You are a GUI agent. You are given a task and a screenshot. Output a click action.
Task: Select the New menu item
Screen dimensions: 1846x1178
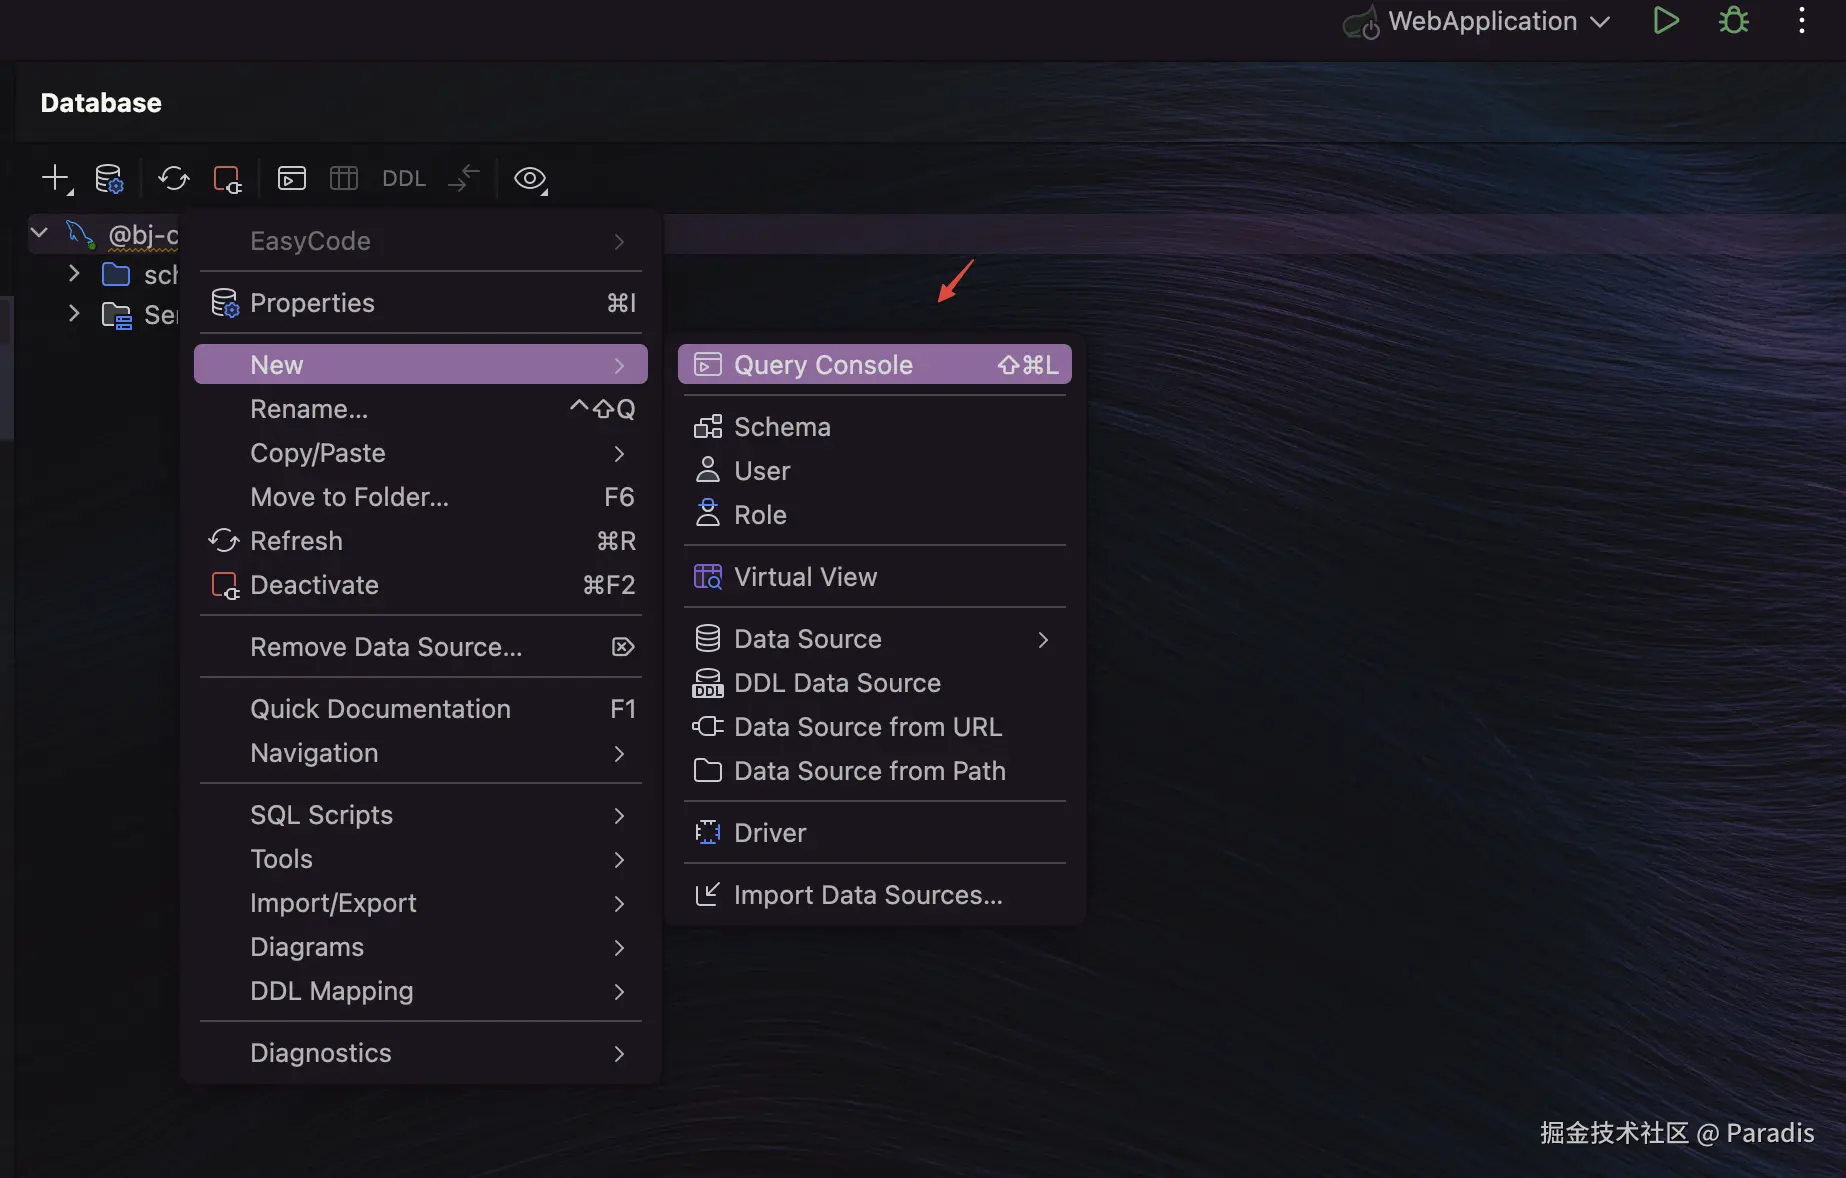pyautogui.click(x=421, y=365)
